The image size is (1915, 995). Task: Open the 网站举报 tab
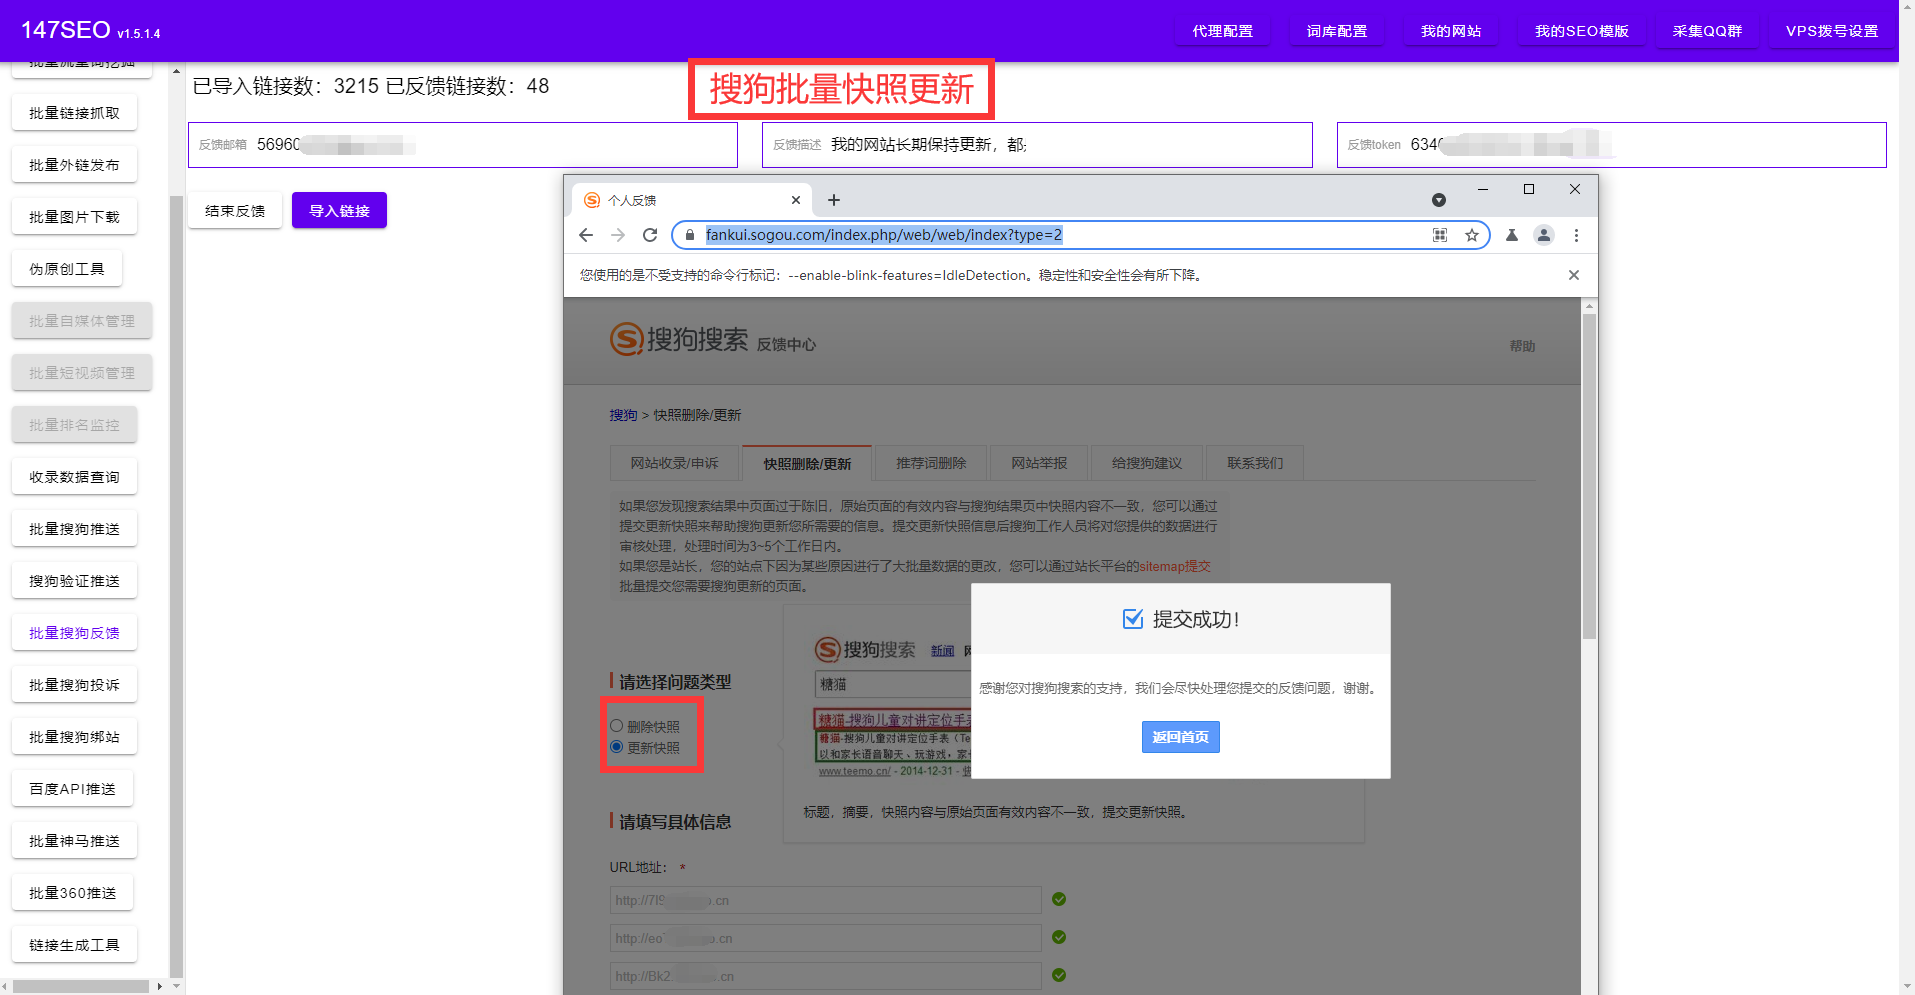[1039, 463]
